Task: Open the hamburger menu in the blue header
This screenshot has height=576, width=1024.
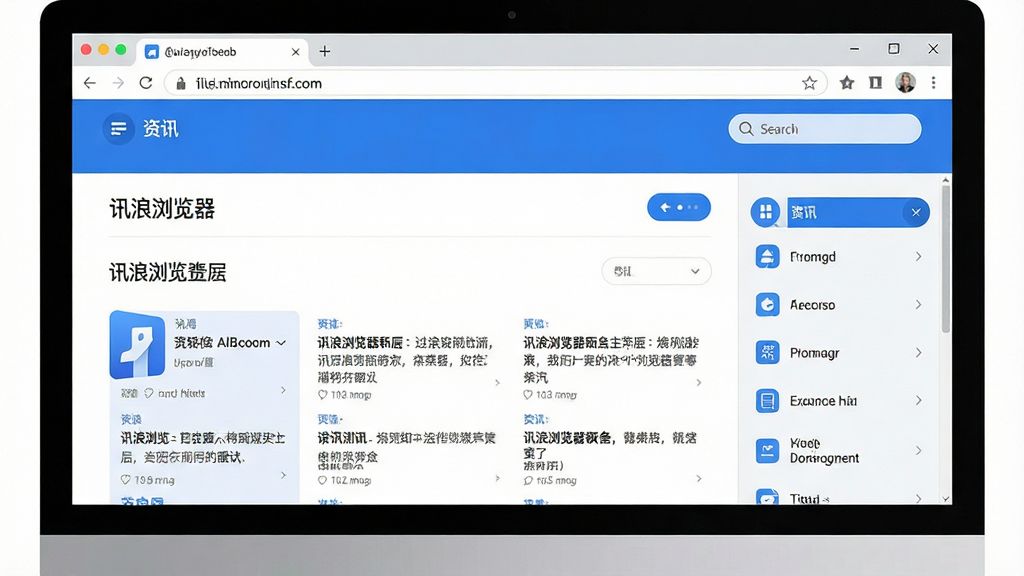Action: [x=118, y=129]
